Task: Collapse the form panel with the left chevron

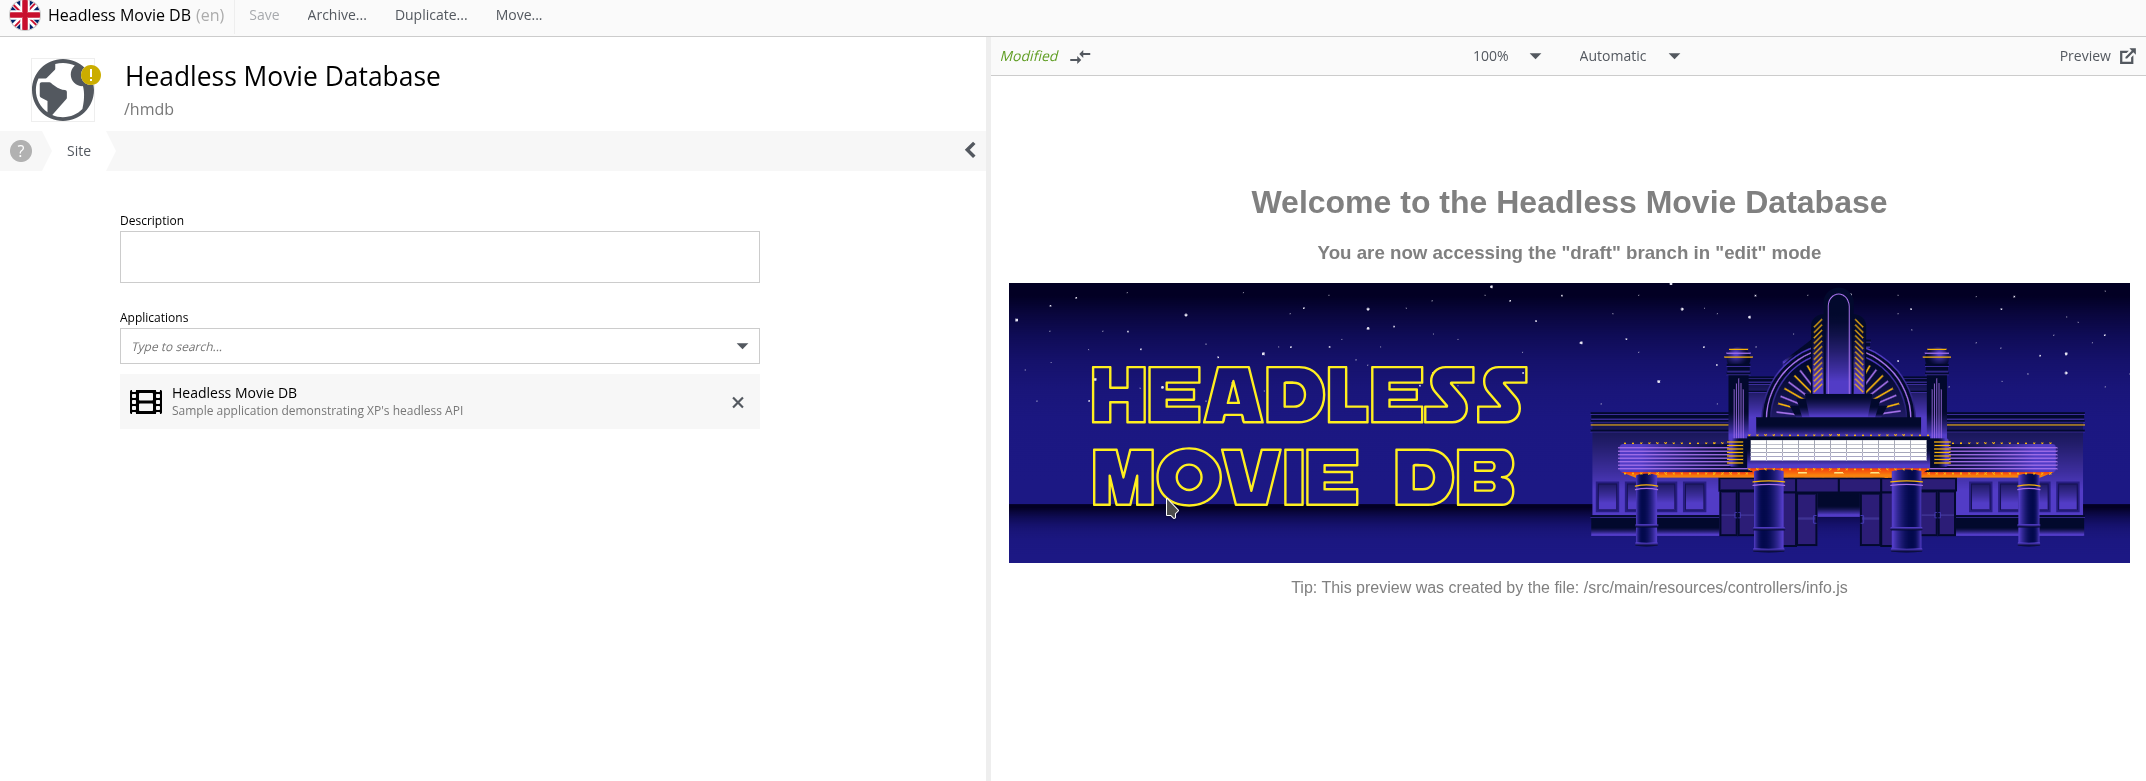Action: coord(969,150)
